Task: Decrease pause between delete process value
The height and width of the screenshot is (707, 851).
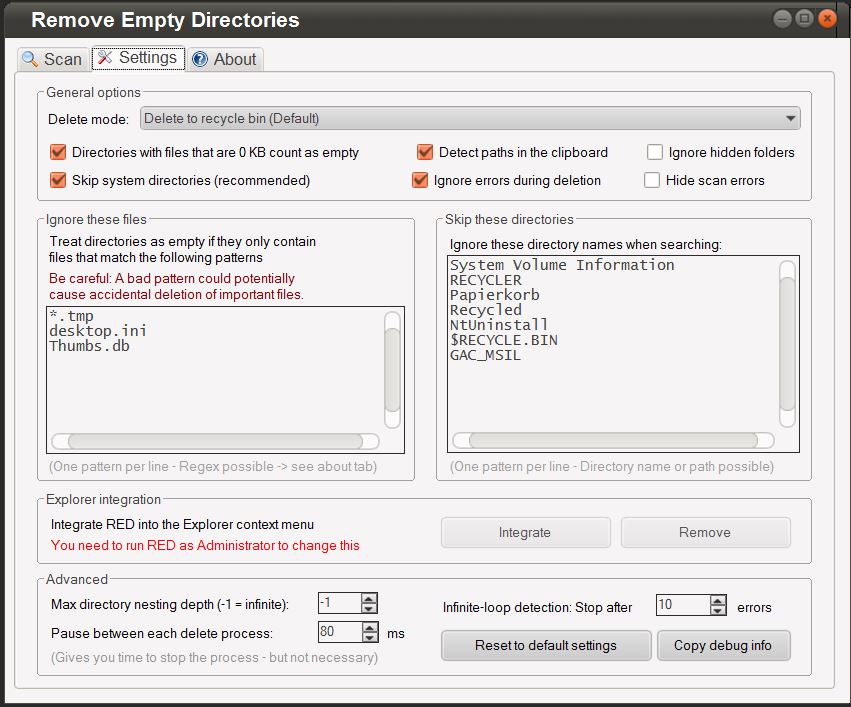Action: [369, 637]
